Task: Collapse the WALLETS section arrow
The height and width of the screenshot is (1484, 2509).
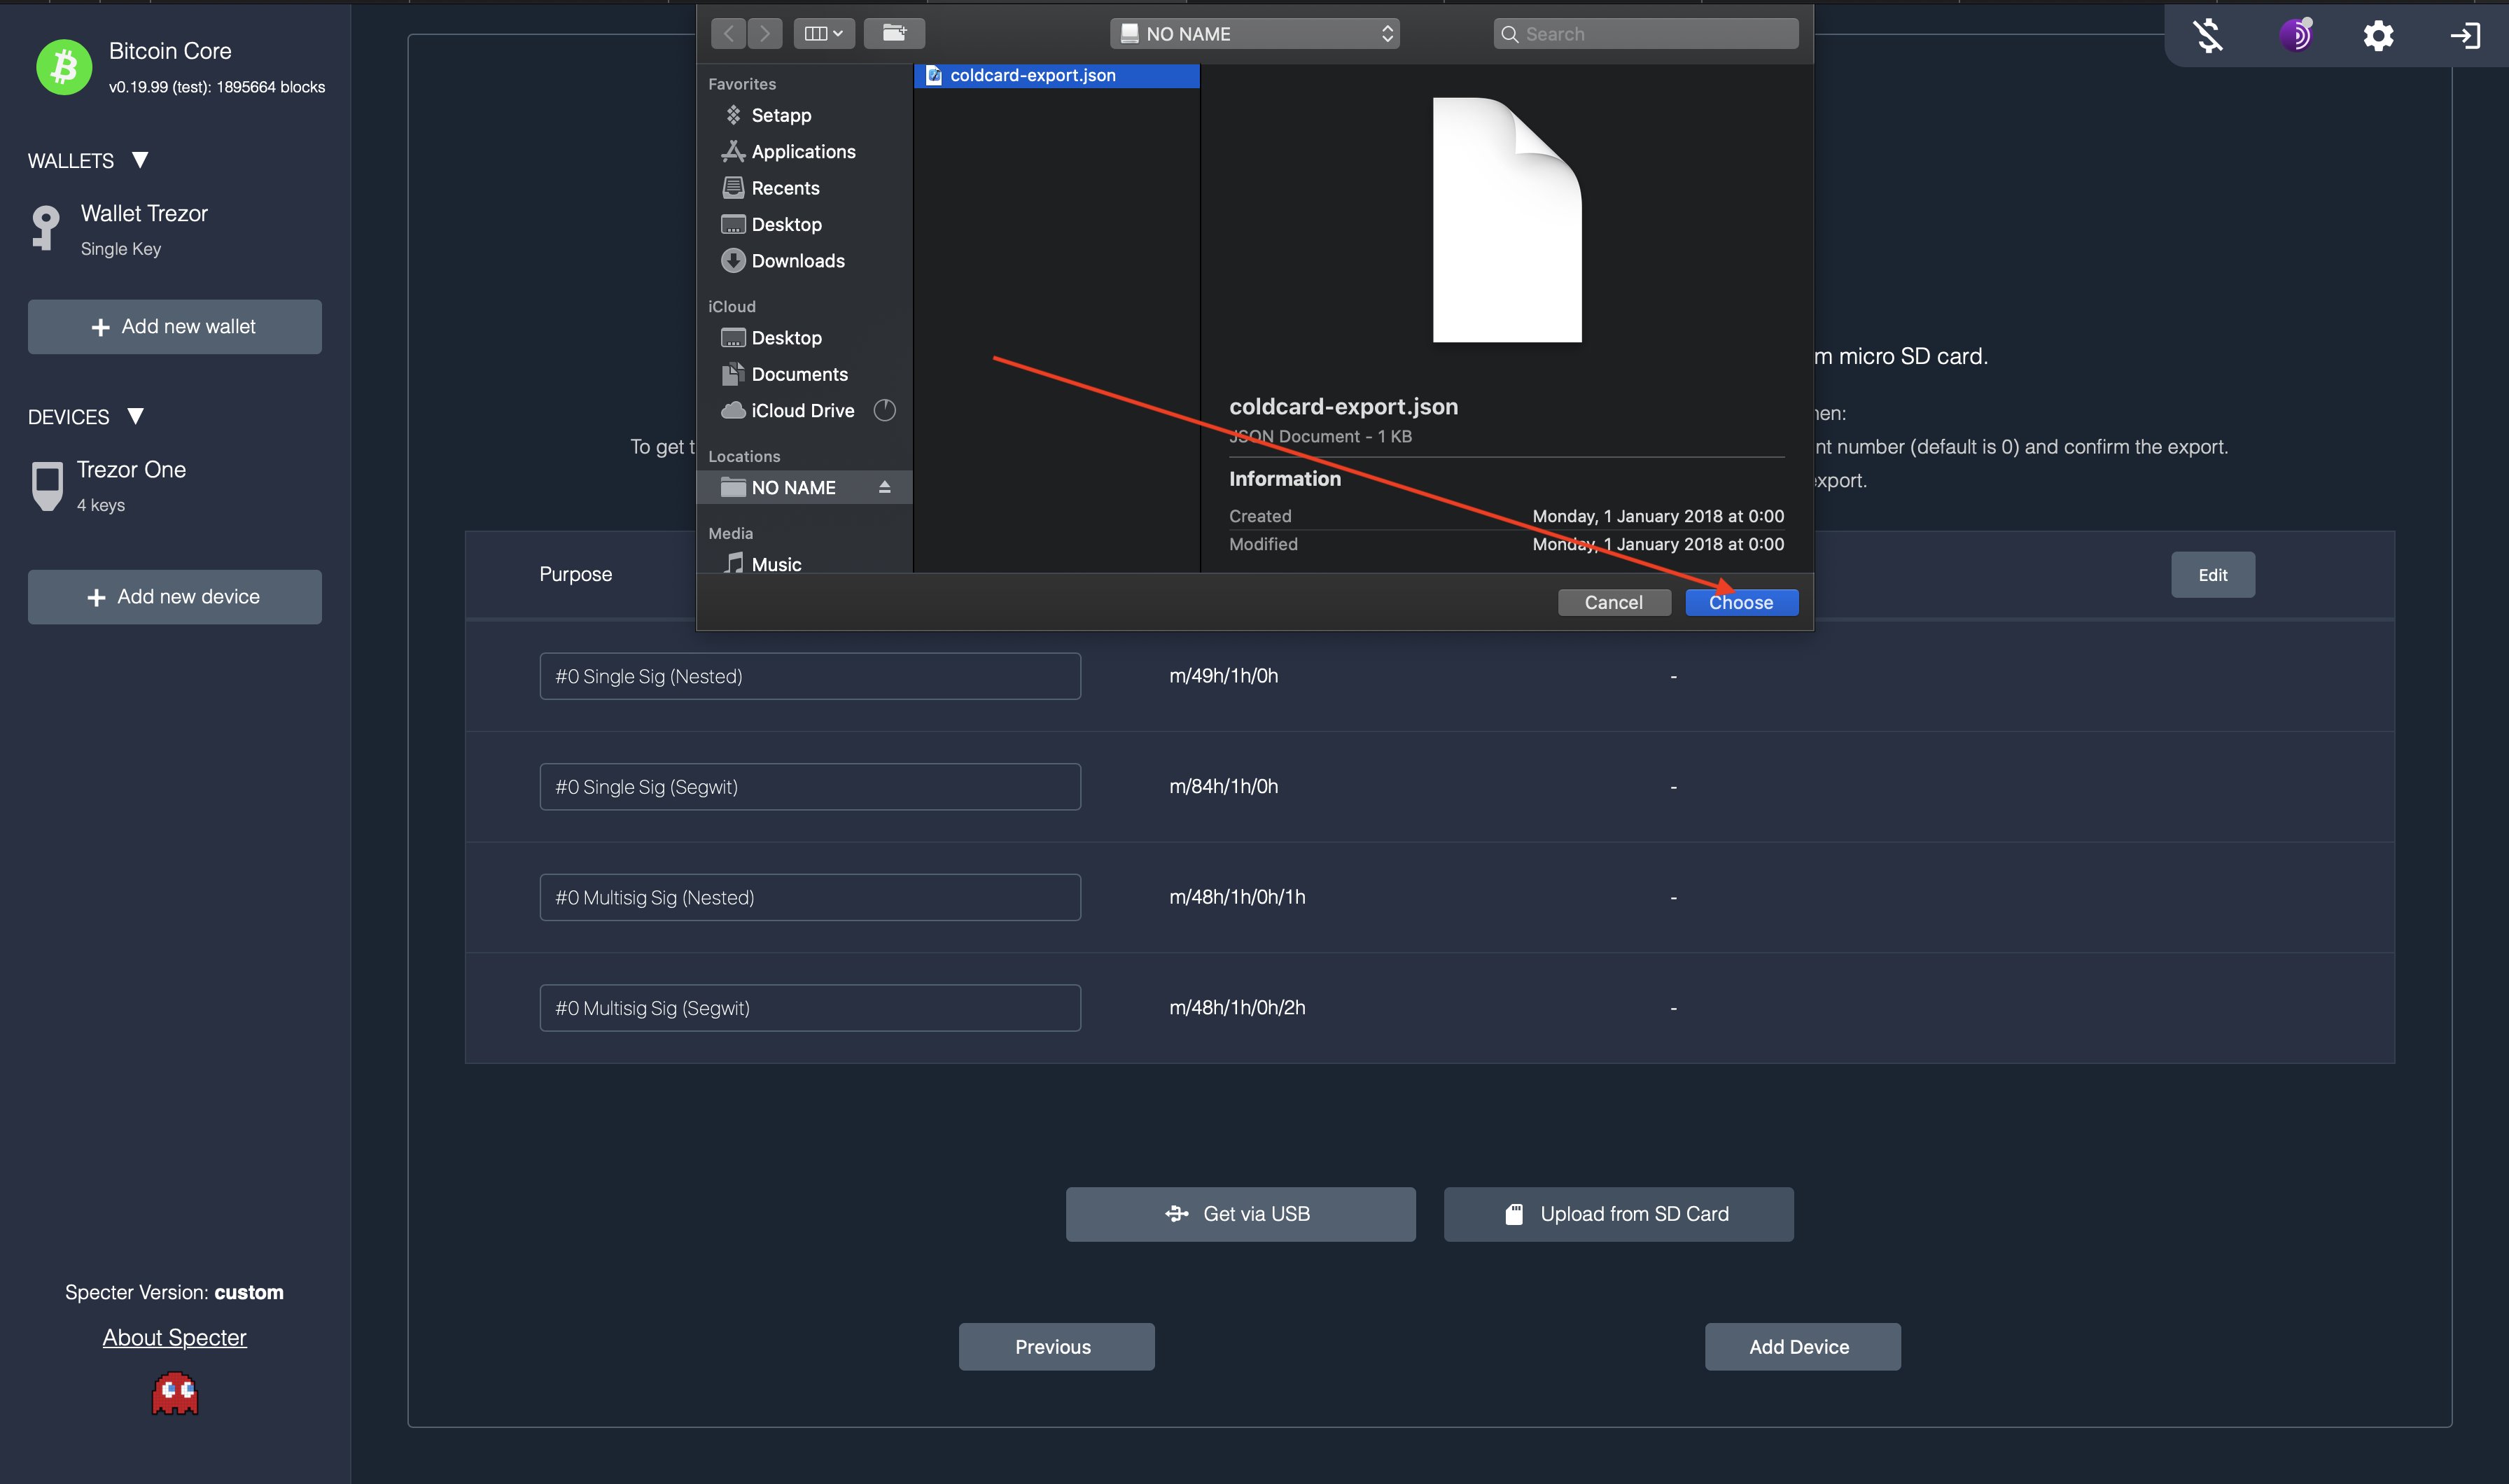Action: point(140,160)
